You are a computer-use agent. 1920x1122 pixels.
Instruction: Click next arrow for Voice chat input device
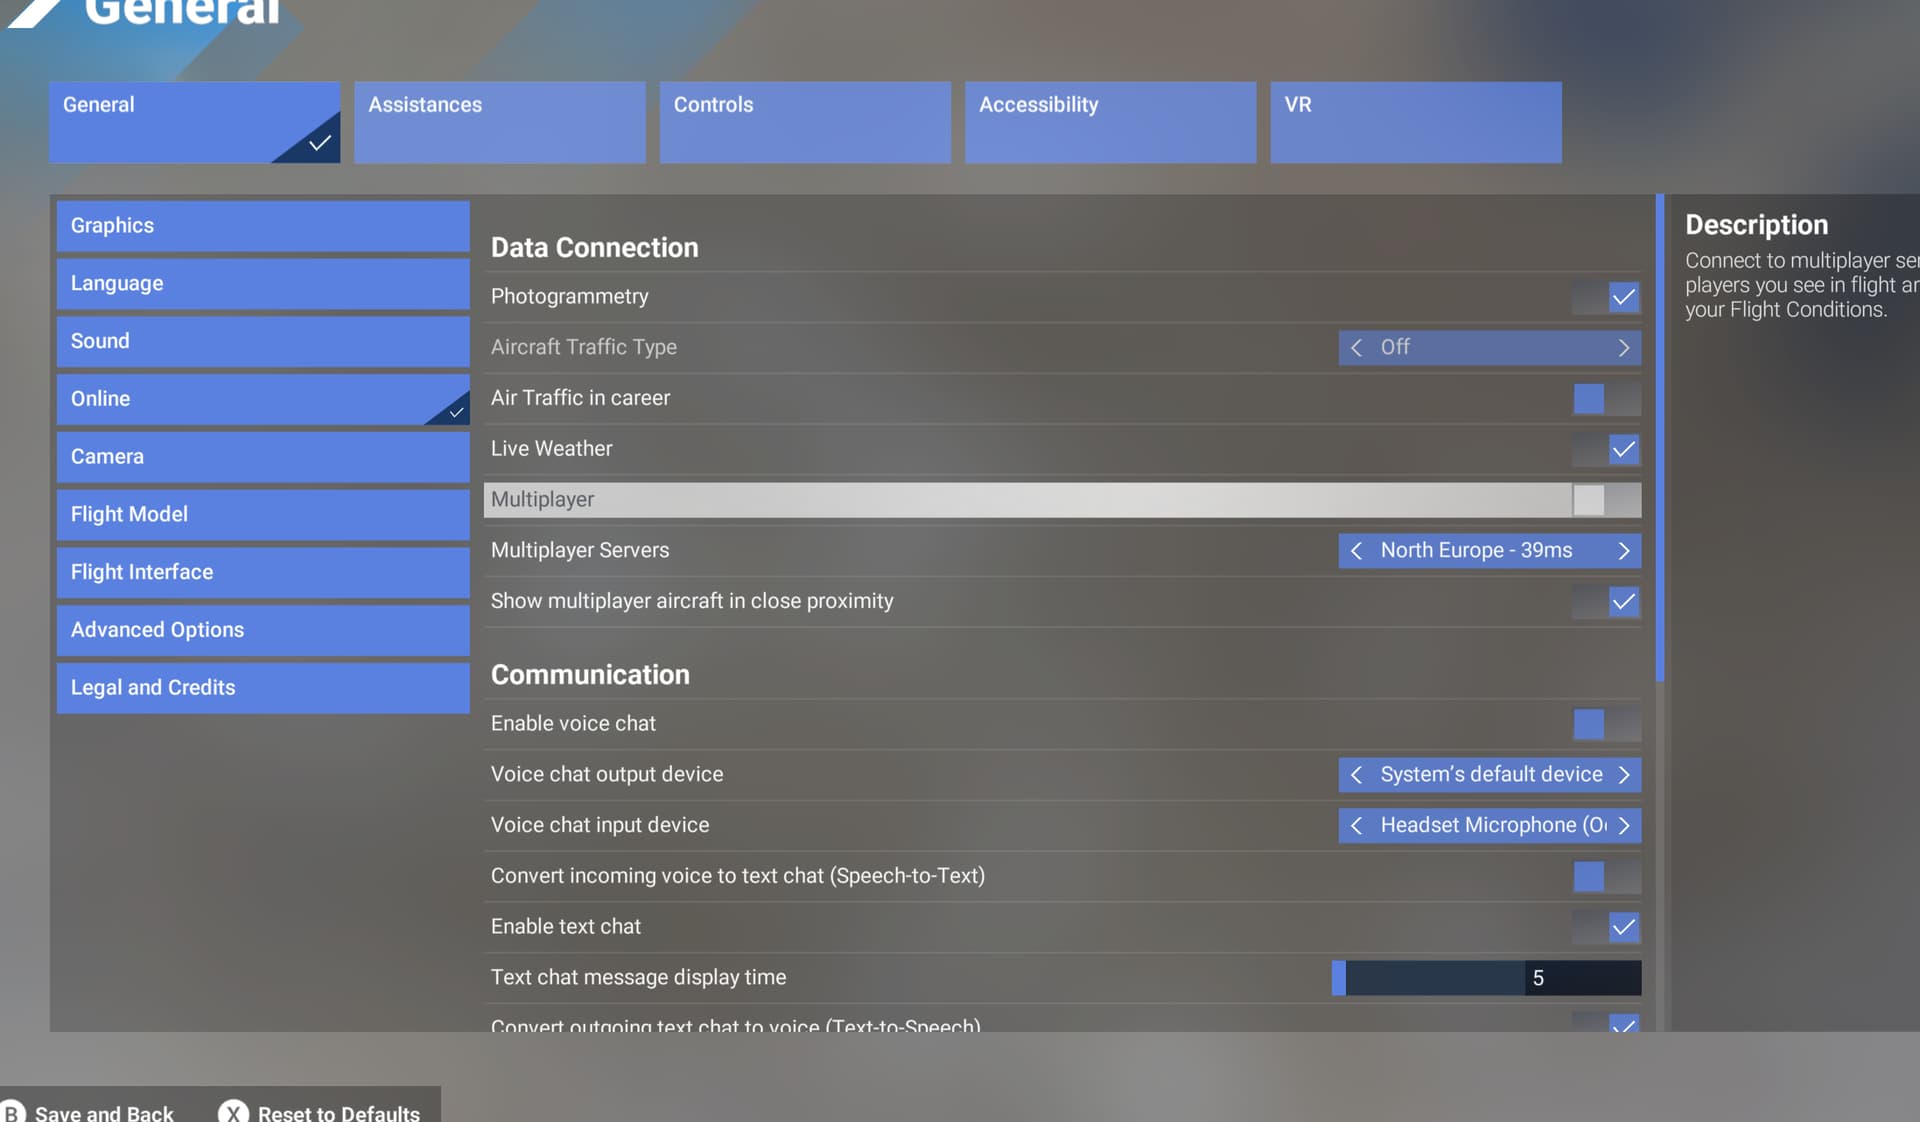click(x=1623, y=826)
